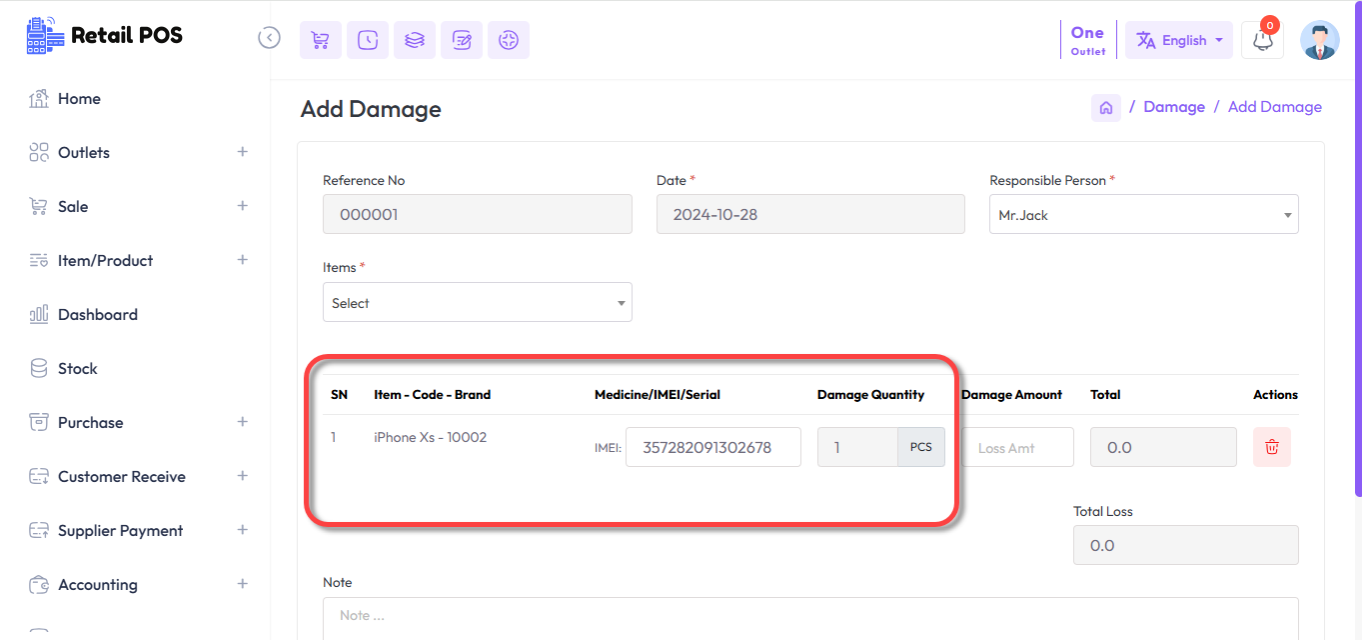Screen dimensions: 1363x640
Task: Click the IMEI number input field
Action: 712,448
